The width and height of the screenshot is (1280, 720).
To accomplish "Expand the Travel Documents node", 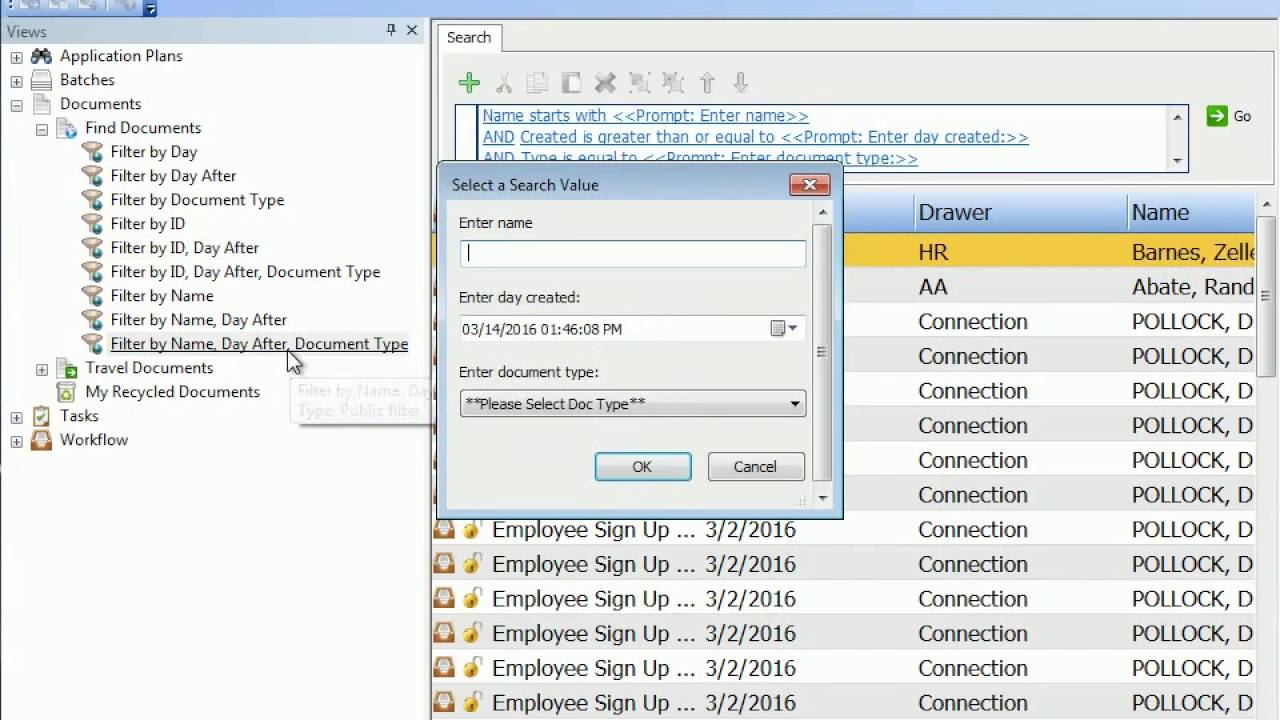I will click(42, 369).
